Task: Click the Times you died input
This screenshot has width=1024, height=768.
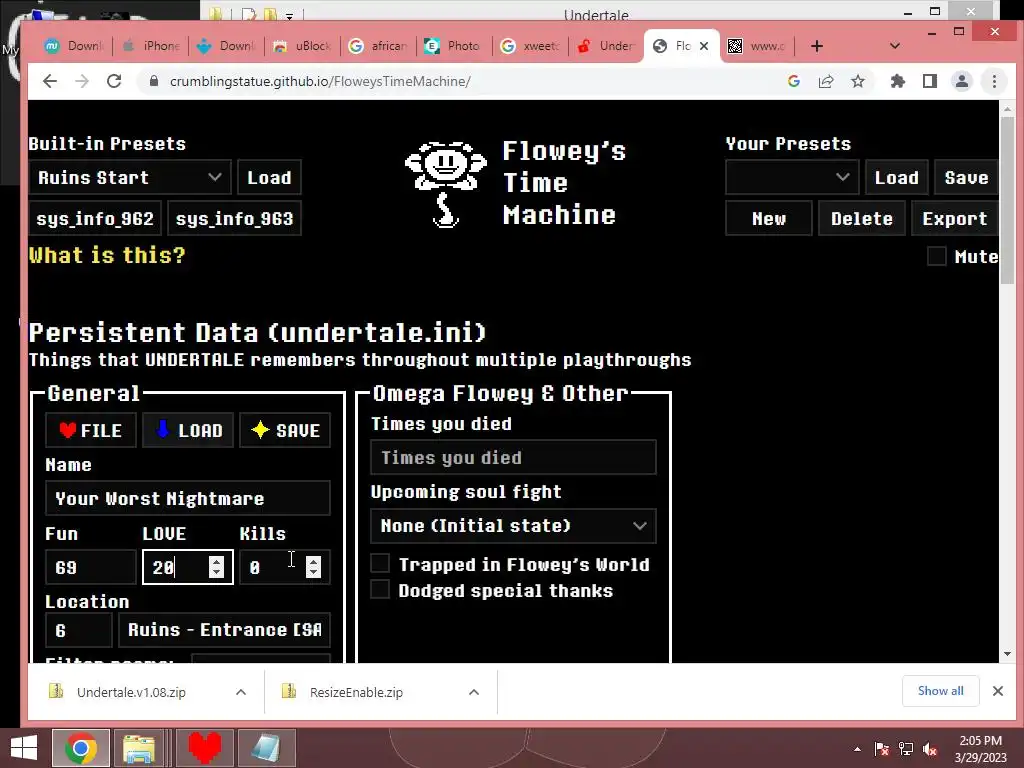Action: click(513, 457)
